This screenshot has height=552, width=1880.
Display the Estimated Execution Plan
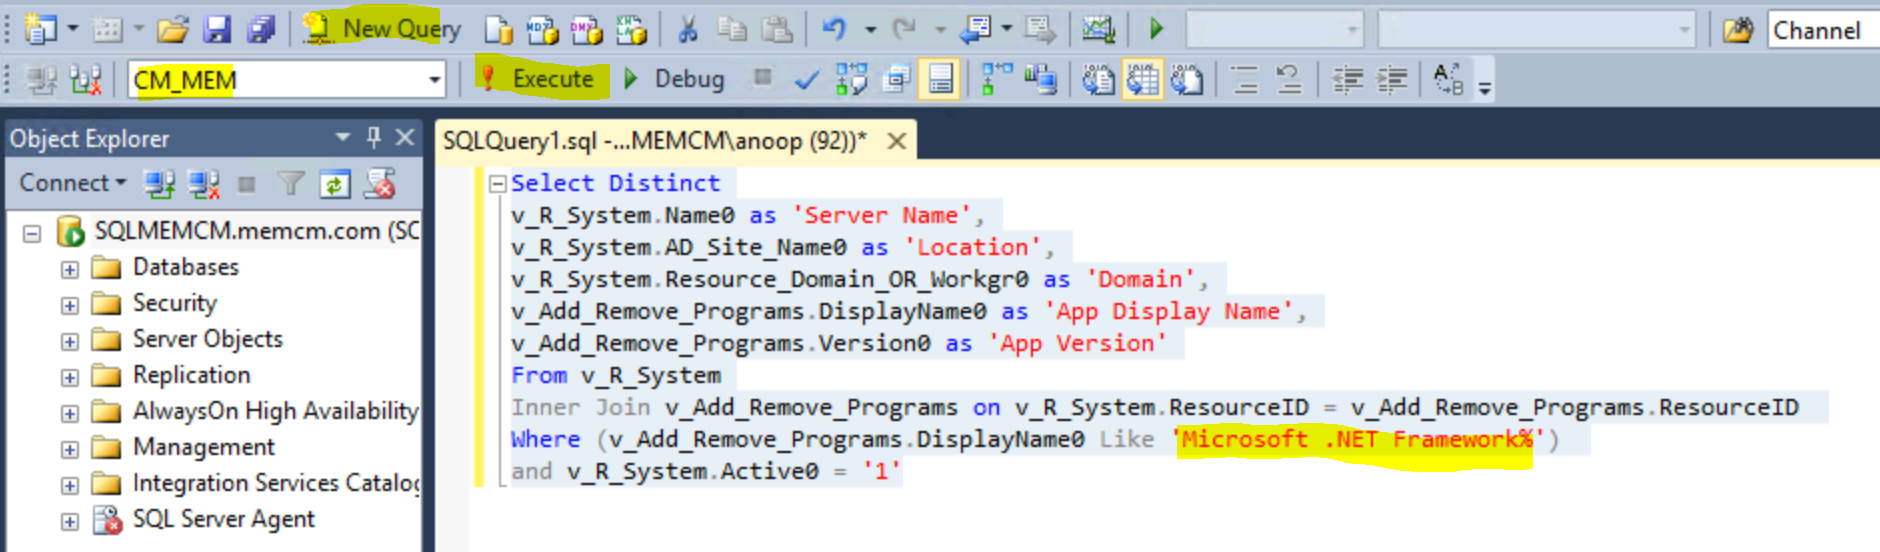tap(851, 79)
